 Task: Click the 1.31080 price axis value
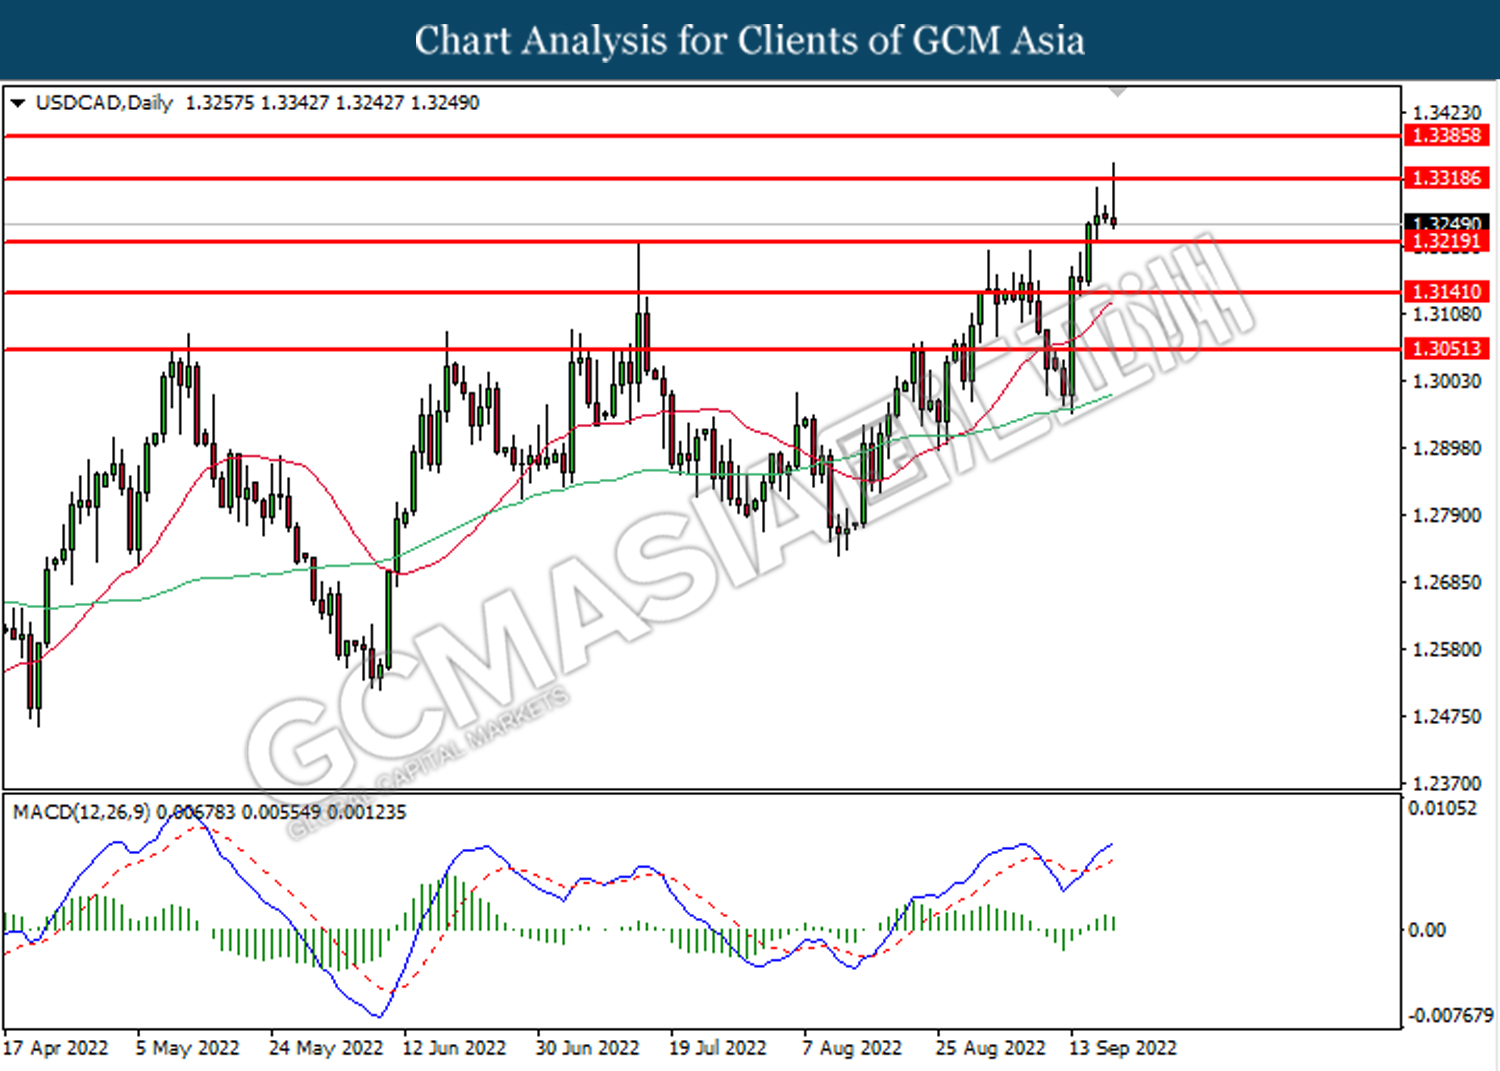(1446, 314)
